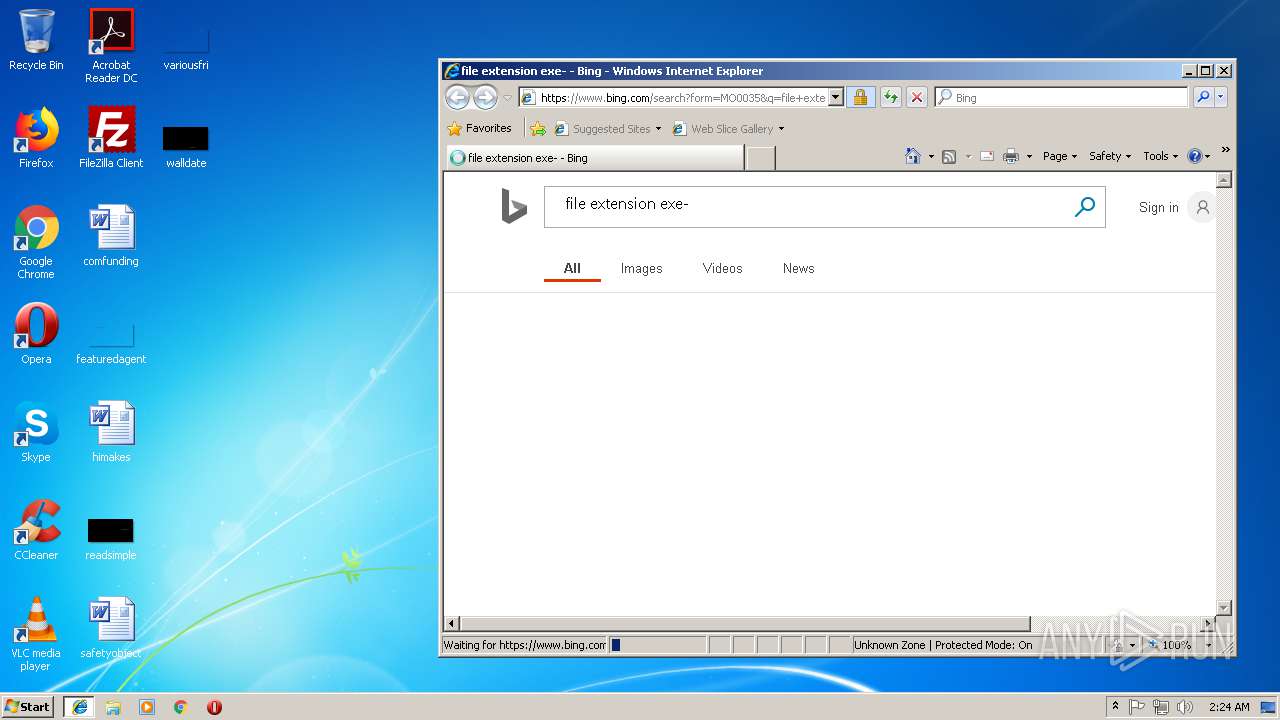Open Windows Explorer from the taskbar

pos(113,707)
